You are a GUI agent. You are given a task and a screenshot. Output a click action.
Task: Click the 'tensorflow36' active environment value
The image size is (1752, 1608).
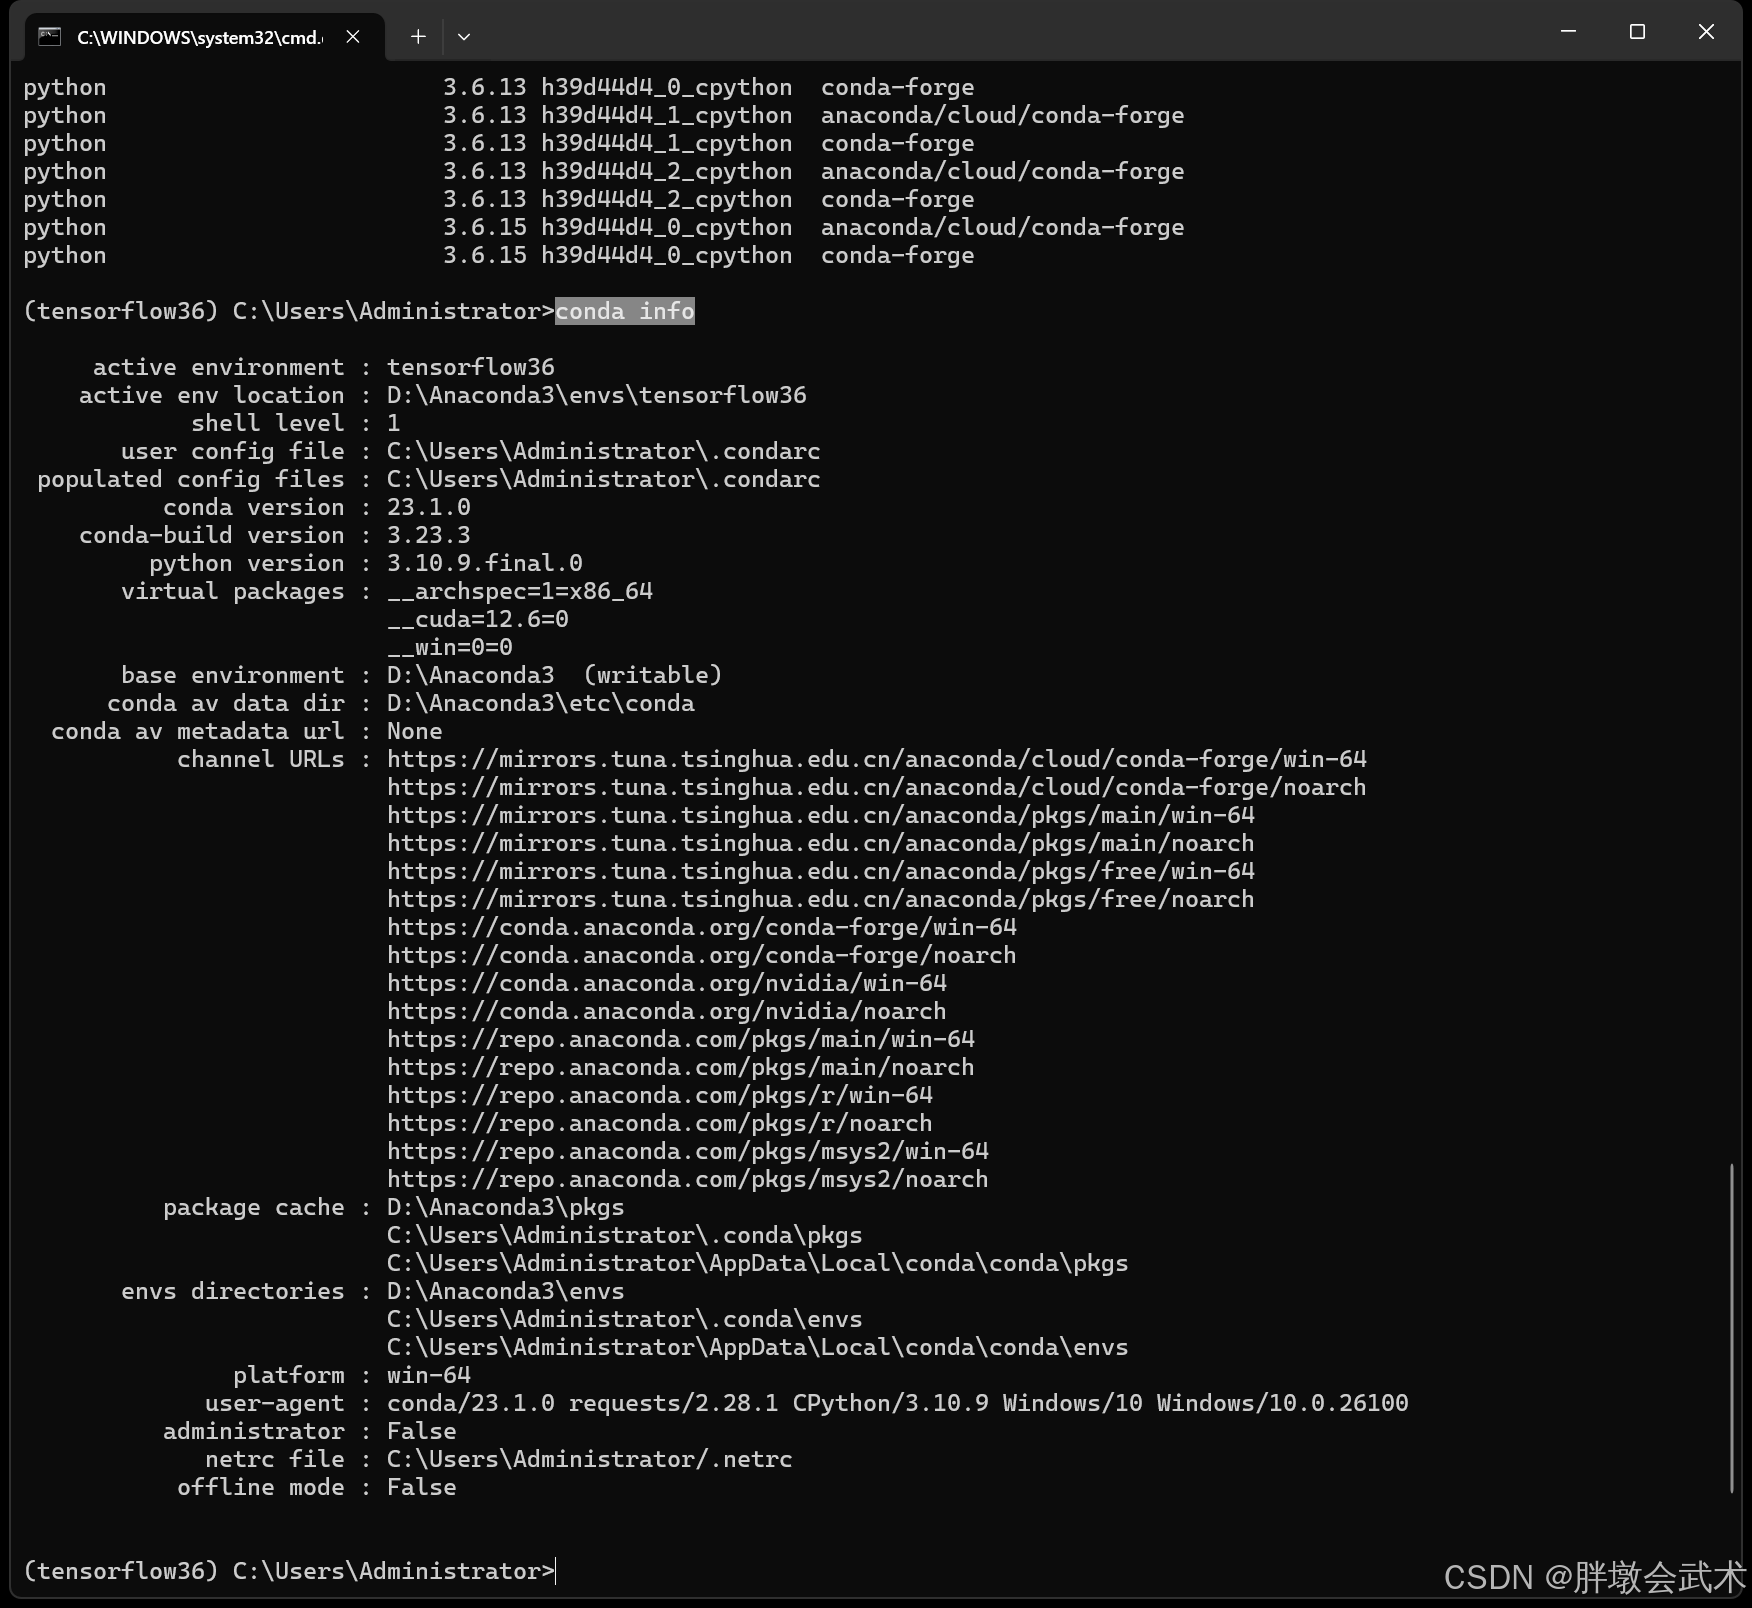(471, 367)
